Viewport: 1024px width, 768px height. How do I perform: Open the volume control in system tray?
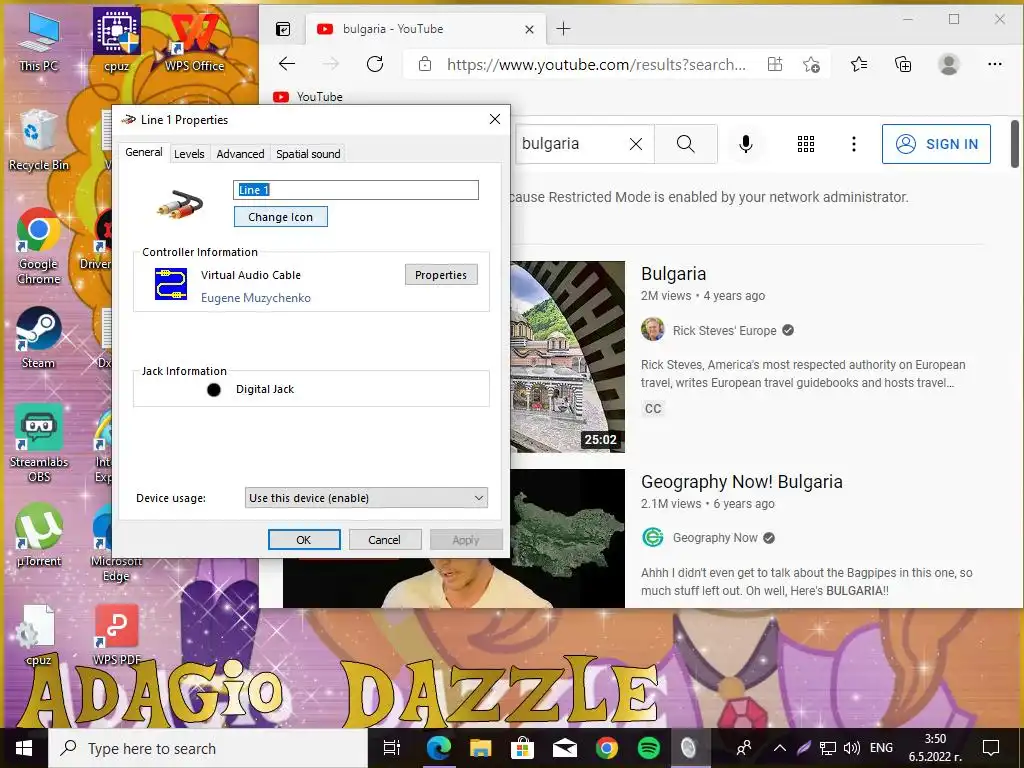click(x=851, y=748)
